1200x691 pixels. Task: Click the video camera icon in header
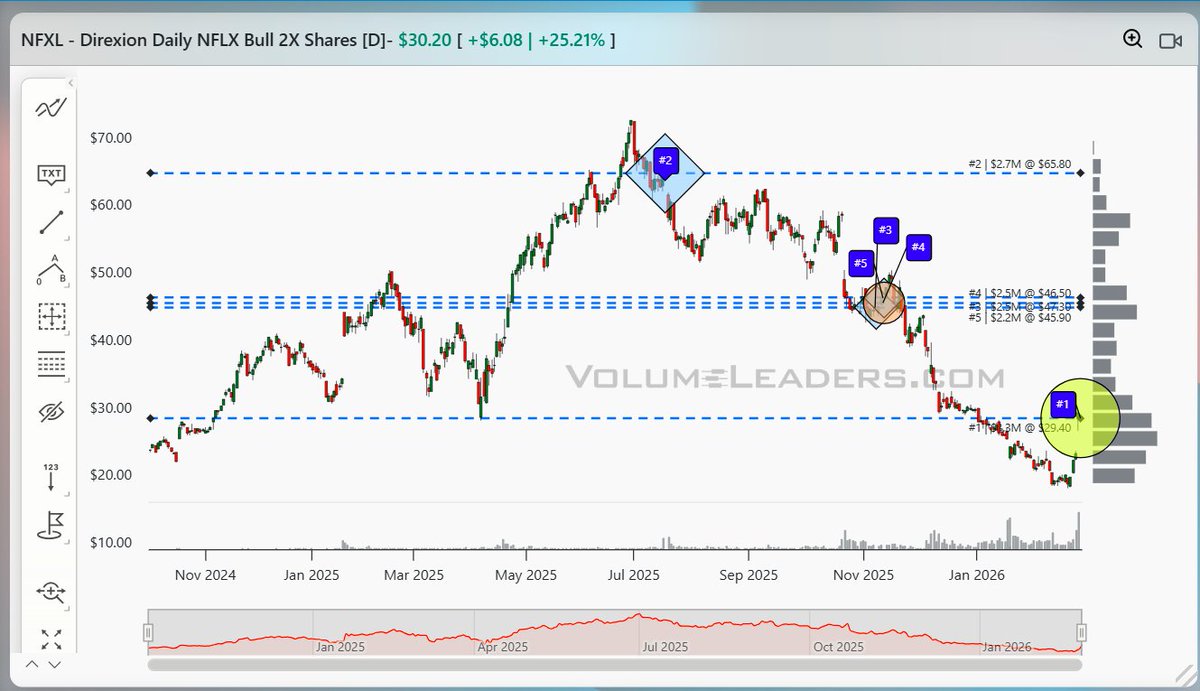[x=1170, y=40]
